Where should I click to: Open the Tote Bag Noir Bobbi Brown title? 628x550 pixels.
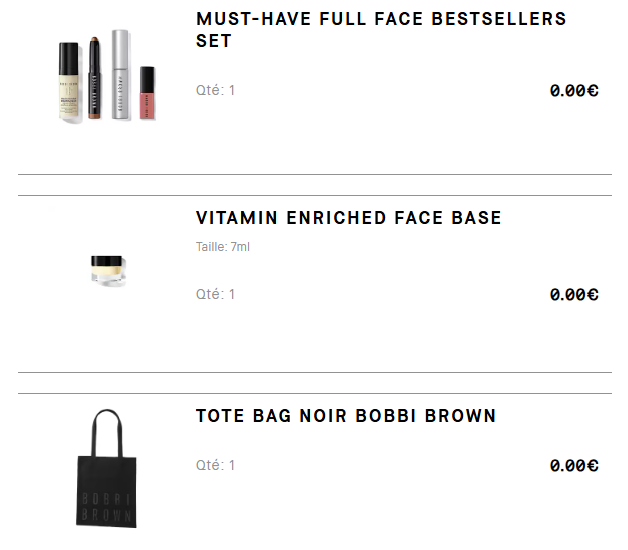(346, 416)
